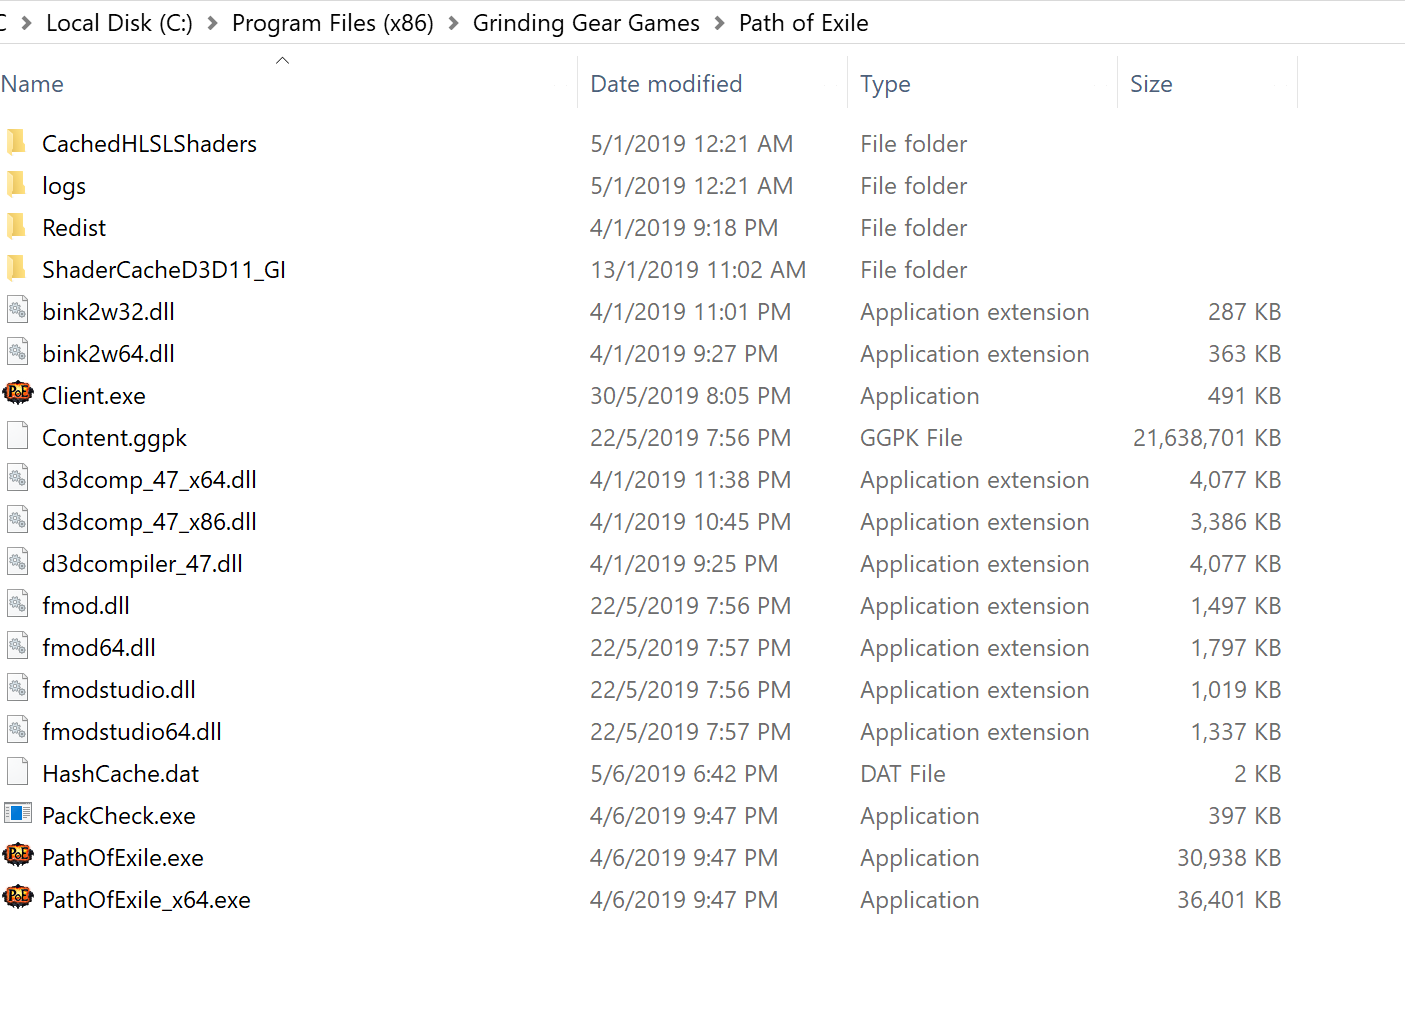Sort files by Size column header
The height and width of the screenshot is (1010, 1405).
[1207, 84]
